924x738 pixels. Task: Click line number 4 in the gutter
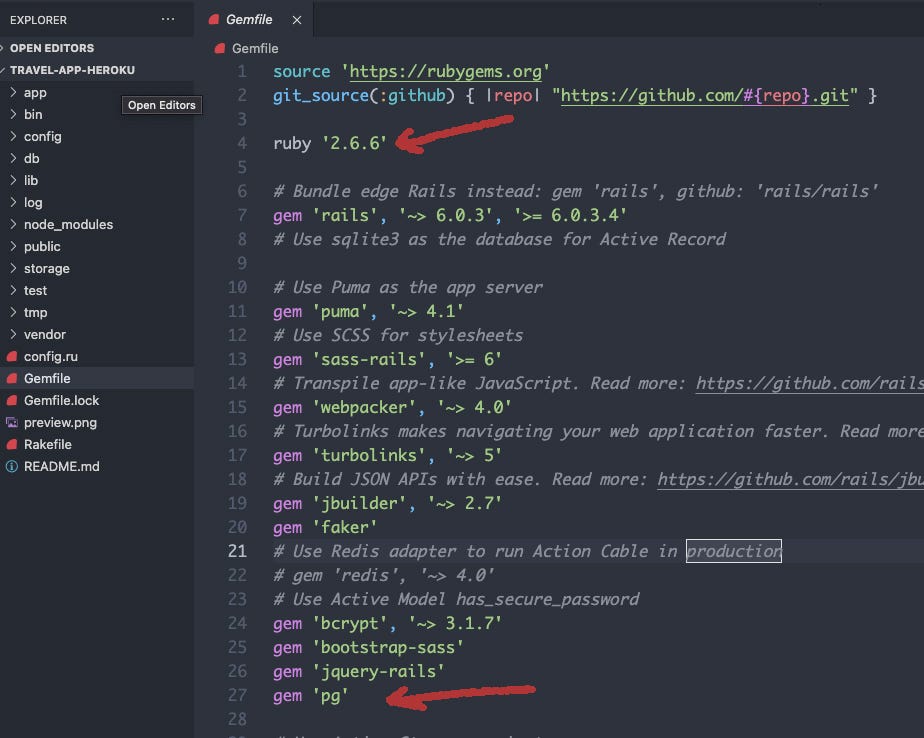pos(242,143)
